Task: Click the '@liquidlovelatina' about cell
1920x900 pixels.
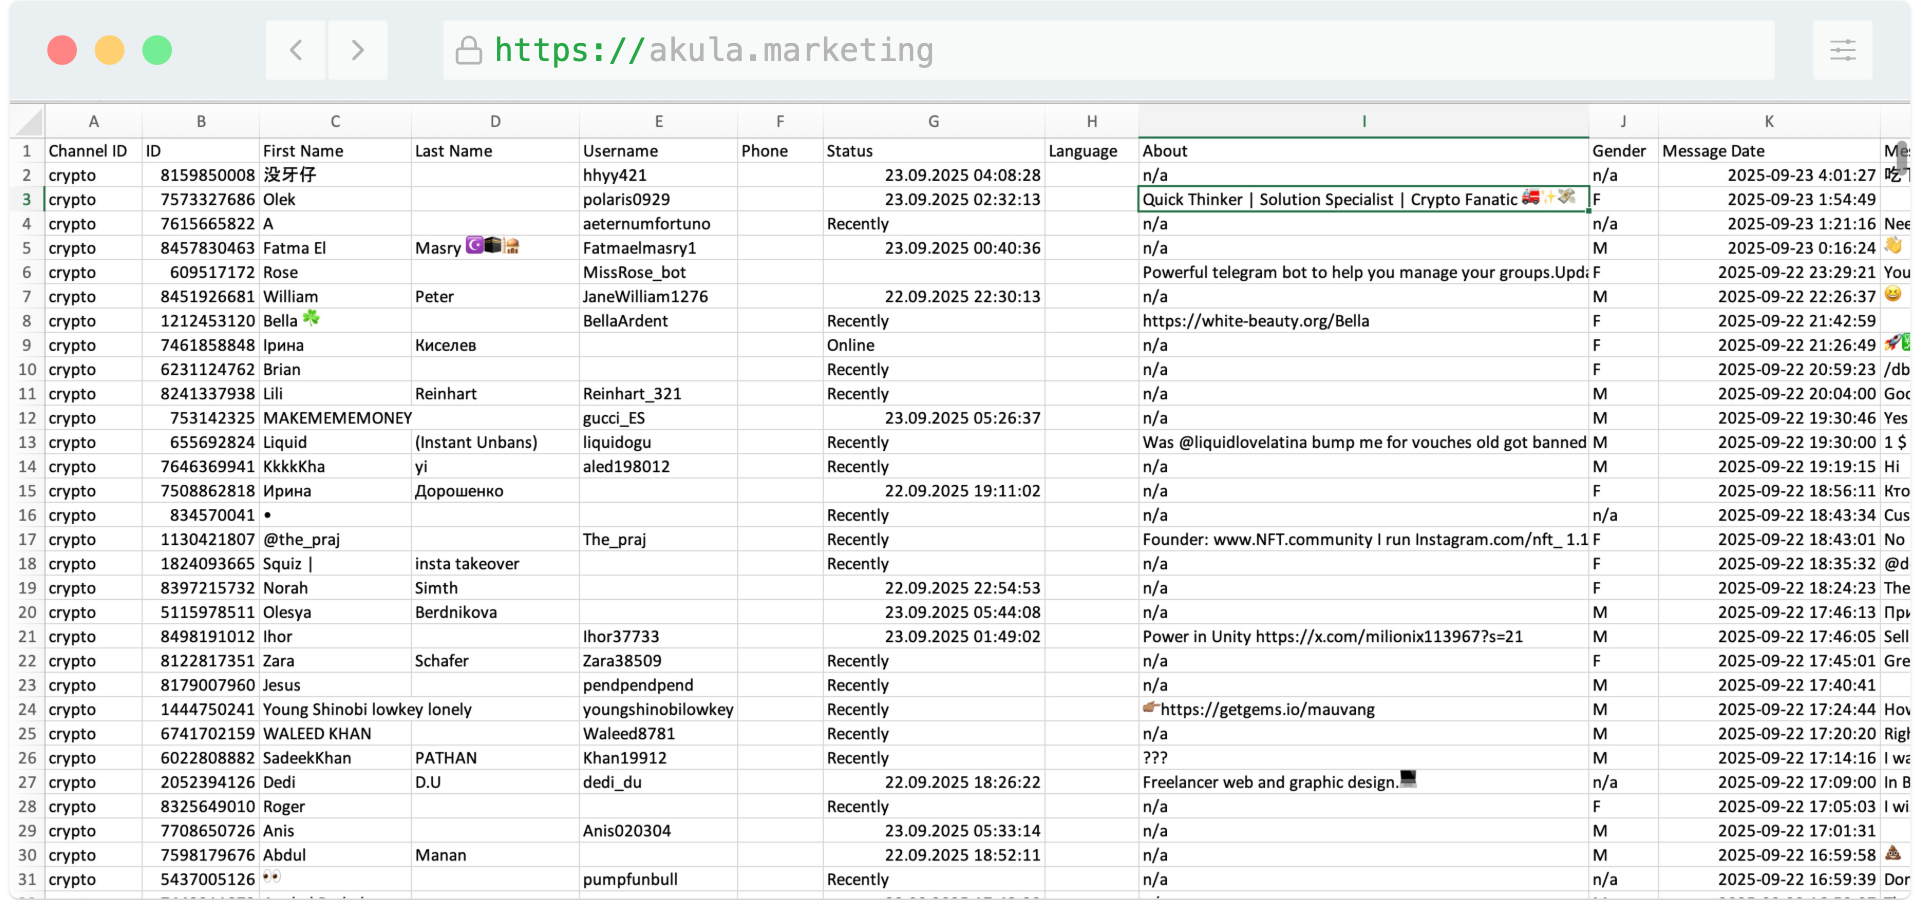Action: pos(1363,442)
